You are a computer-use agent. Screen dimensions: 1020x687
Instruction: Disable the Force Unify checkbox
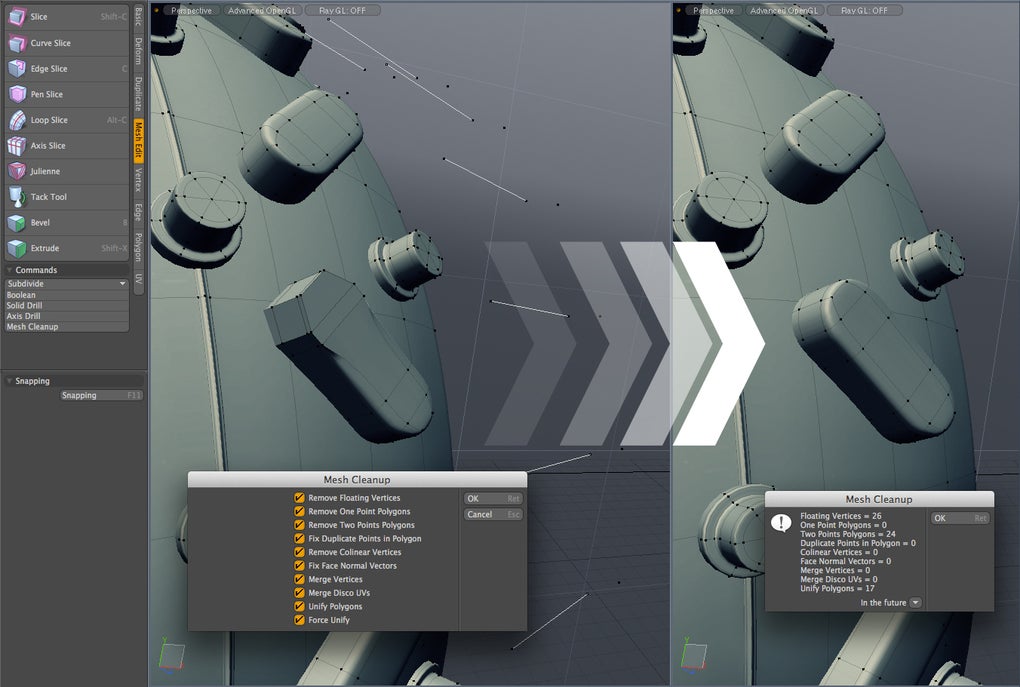click(x=299, y=620)
